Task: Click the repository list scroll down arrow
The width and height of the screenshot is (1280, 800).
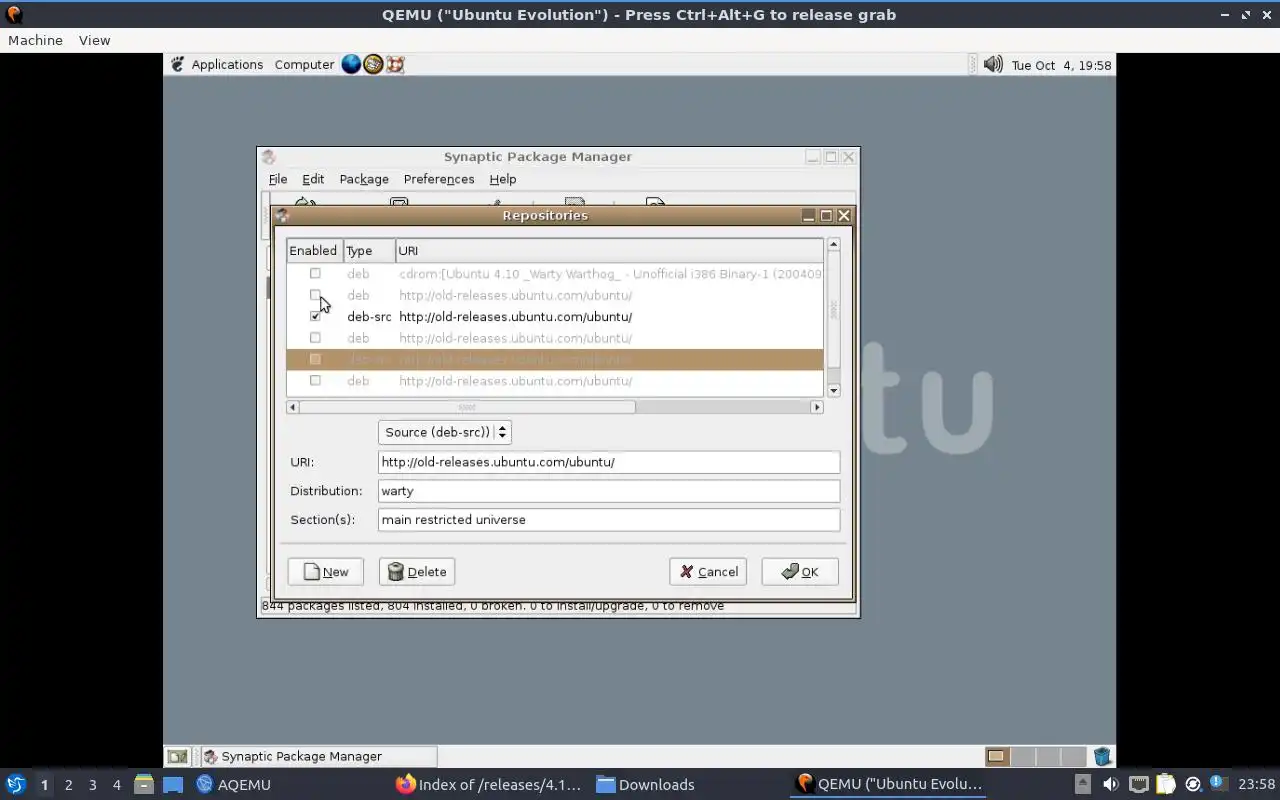Action: point(833,390)
